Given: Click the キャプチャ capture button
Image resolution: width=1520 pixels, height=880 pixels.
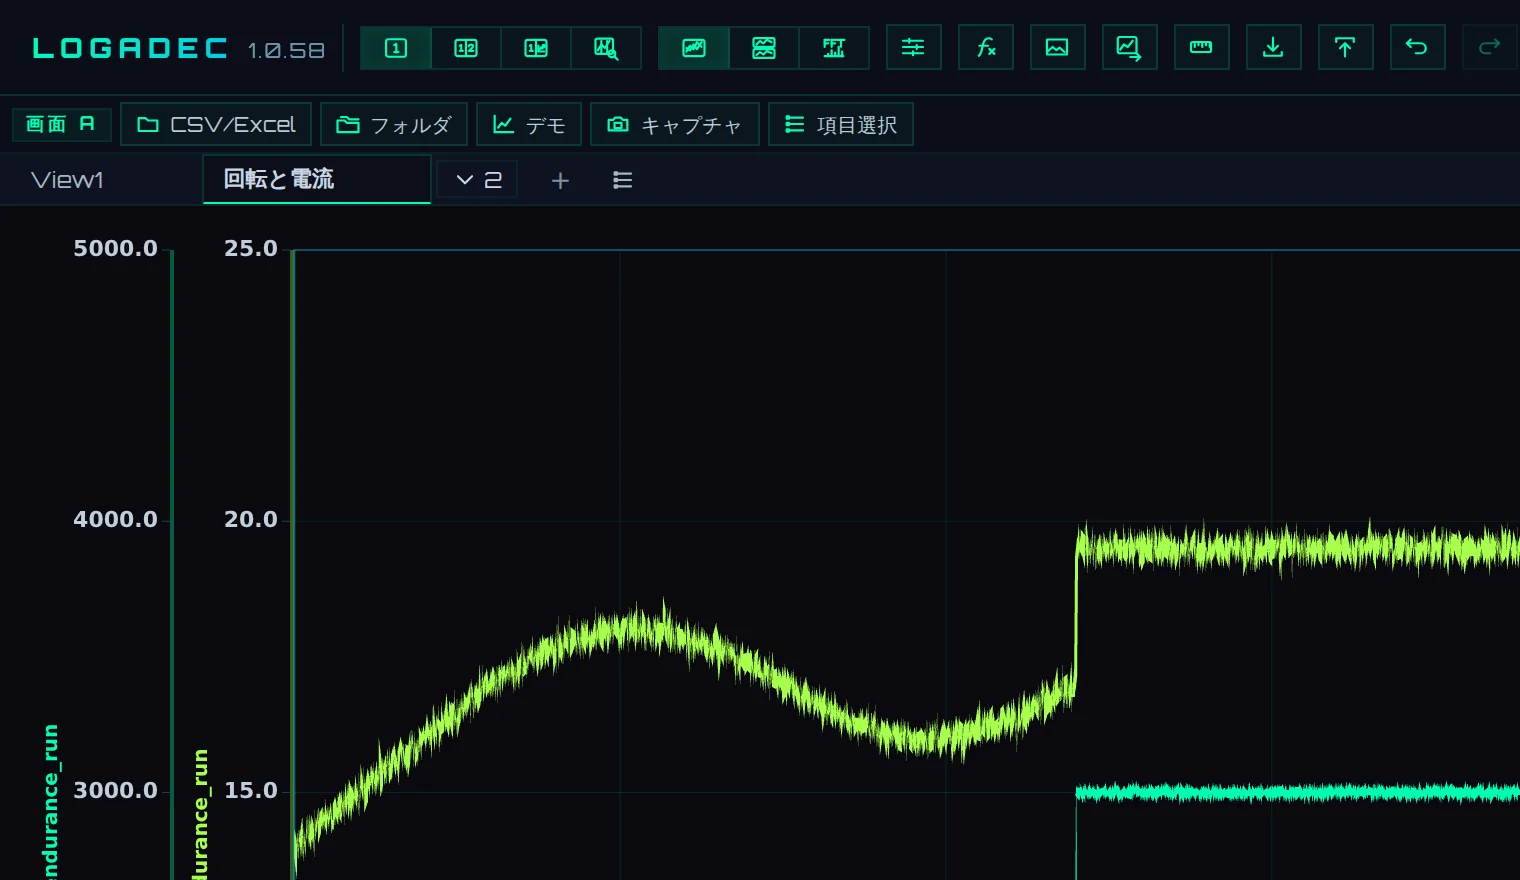Looking at the screenshot, I should 675,124.
